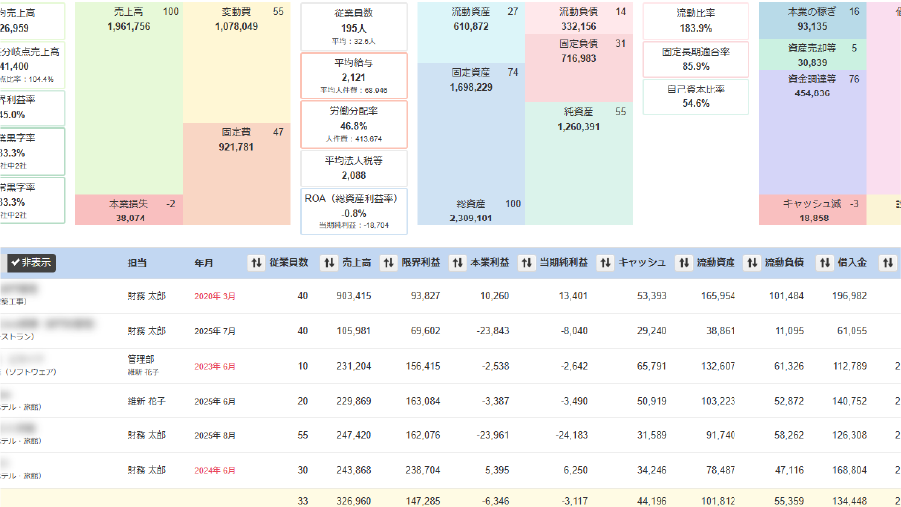Click the red 2020年 3月 date

click(215, 296)
